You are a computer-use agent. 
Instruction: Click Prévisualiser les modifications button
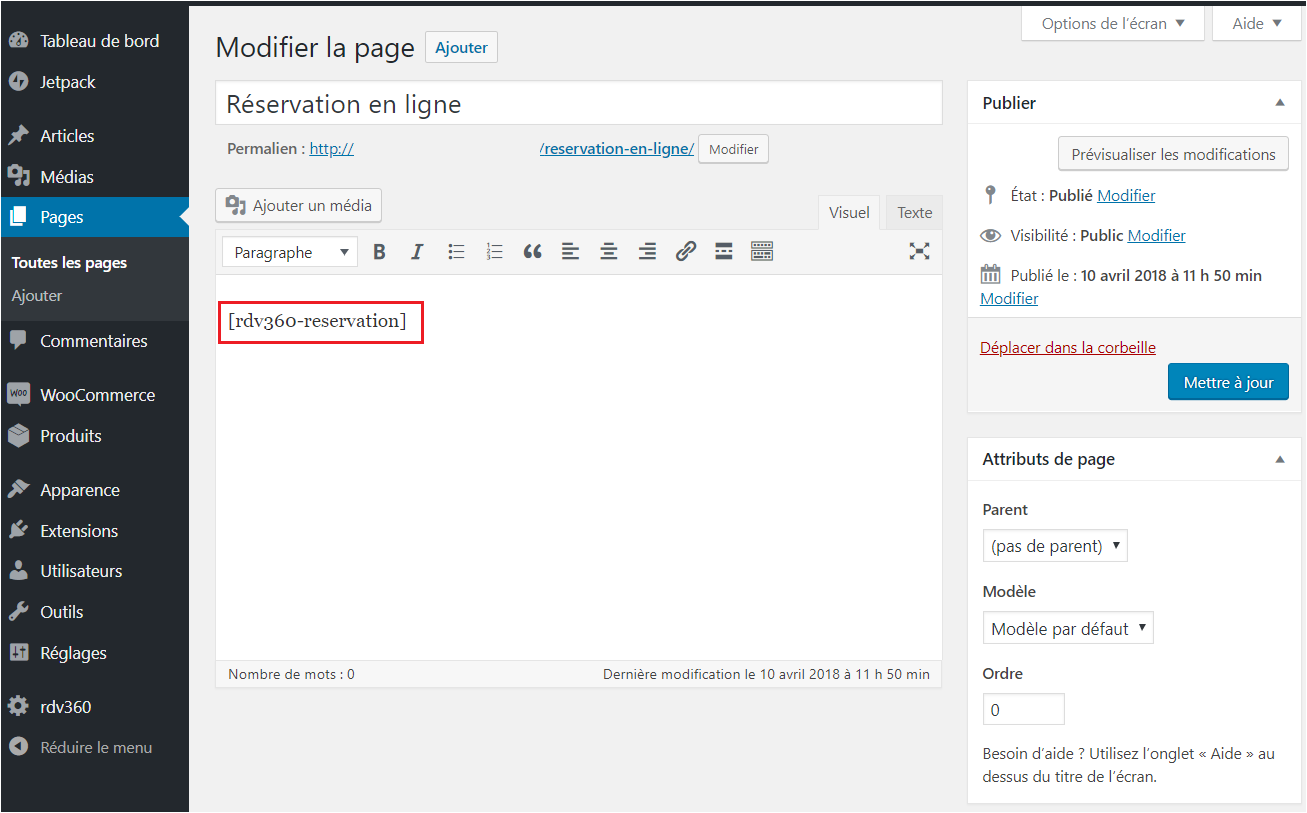click(1173, 154)
